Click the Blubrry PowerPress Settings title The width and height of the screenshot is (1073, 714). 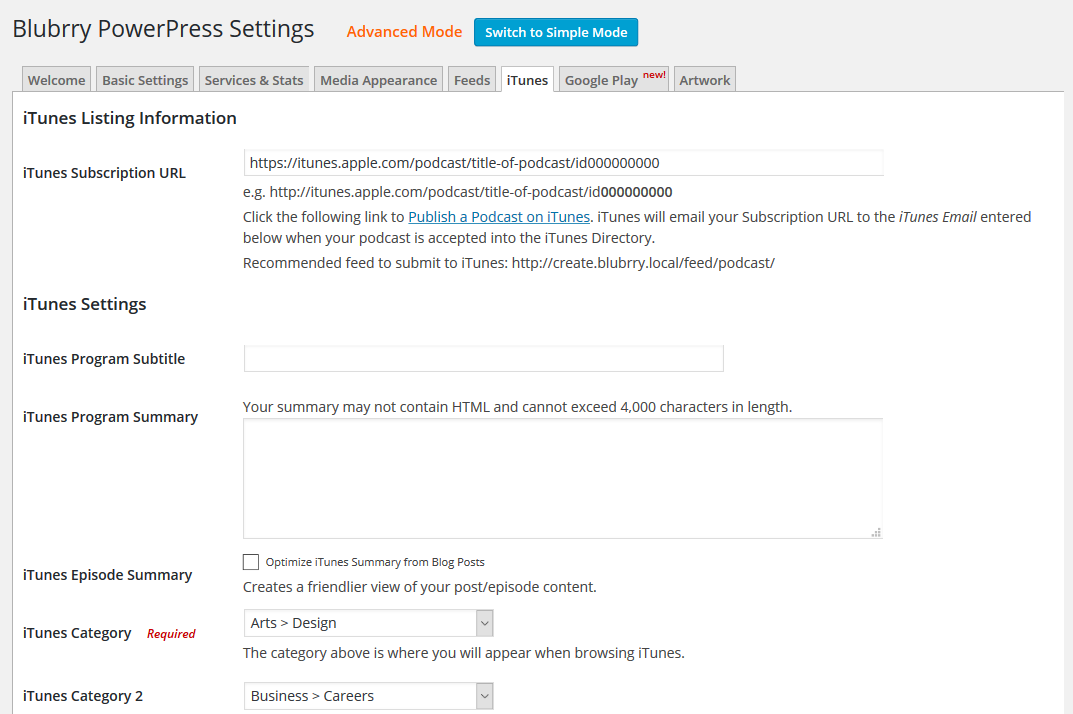[163, 29]
